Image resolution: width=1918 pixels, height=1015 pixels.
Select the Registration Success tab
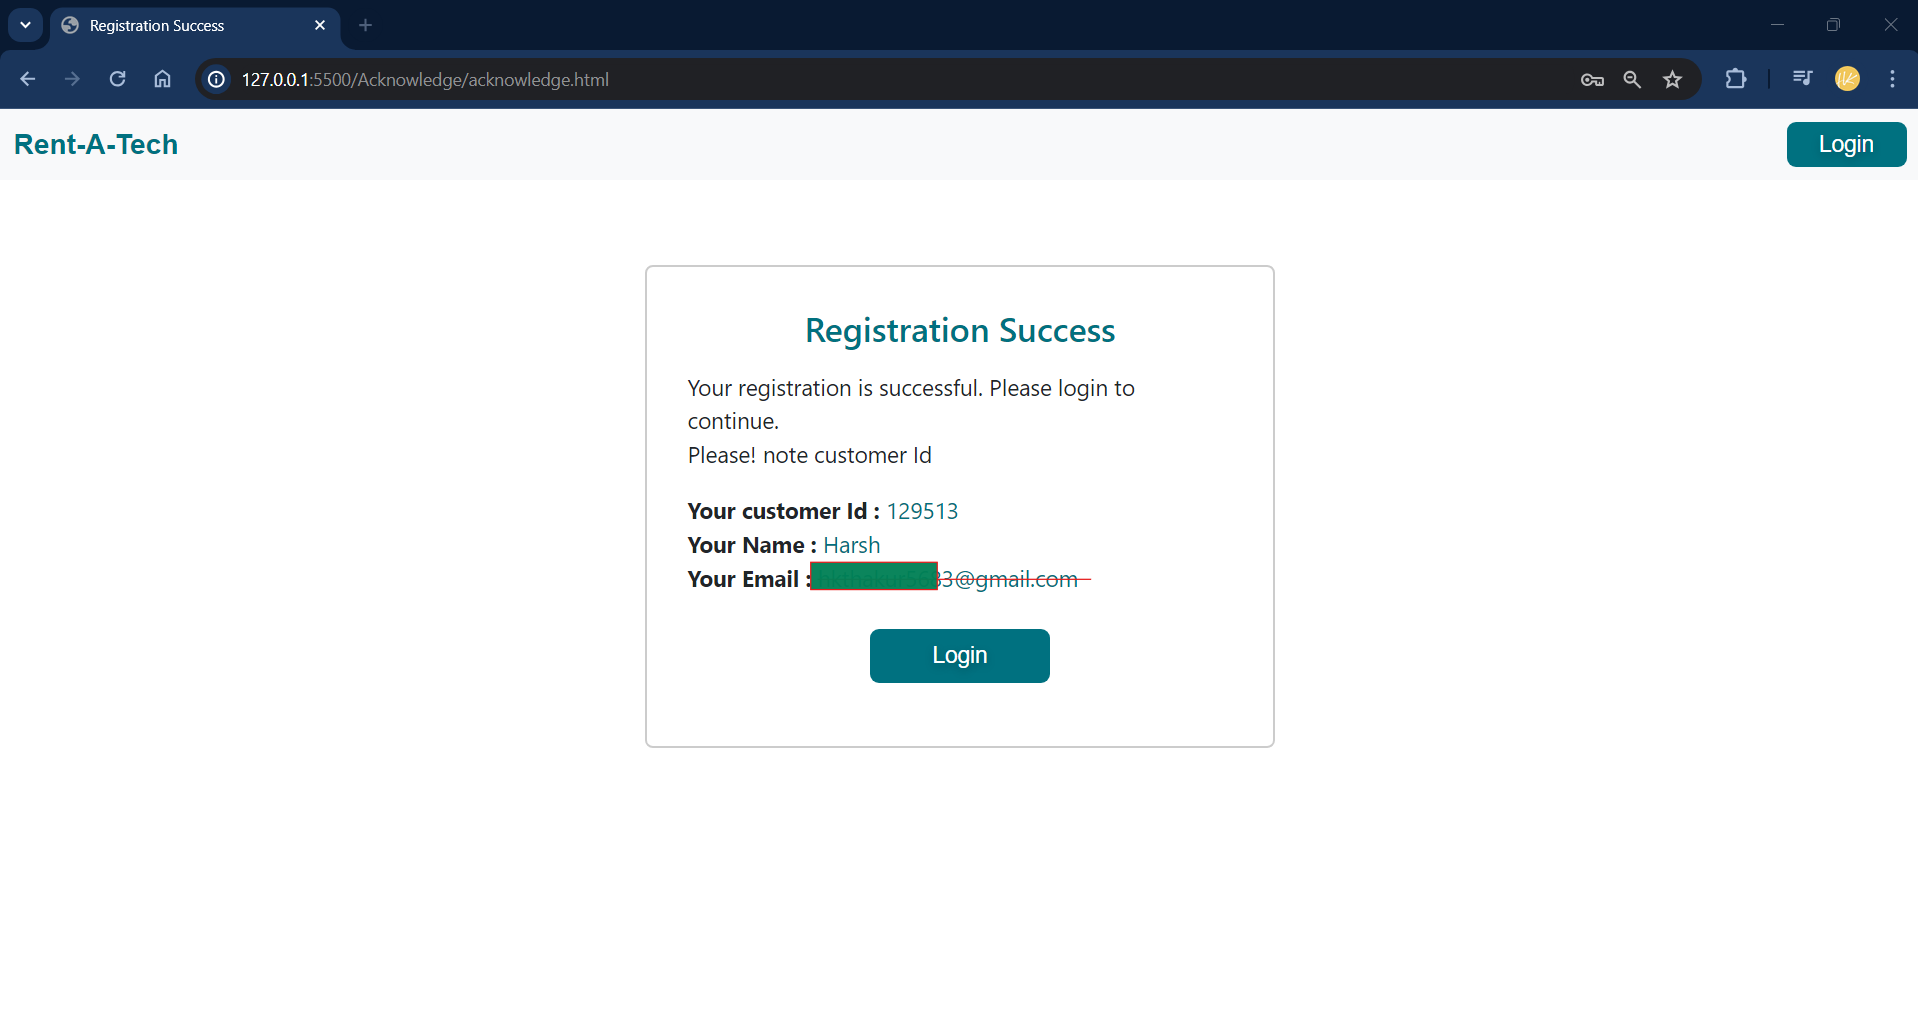pyautogui.click(x=195, y=26)
